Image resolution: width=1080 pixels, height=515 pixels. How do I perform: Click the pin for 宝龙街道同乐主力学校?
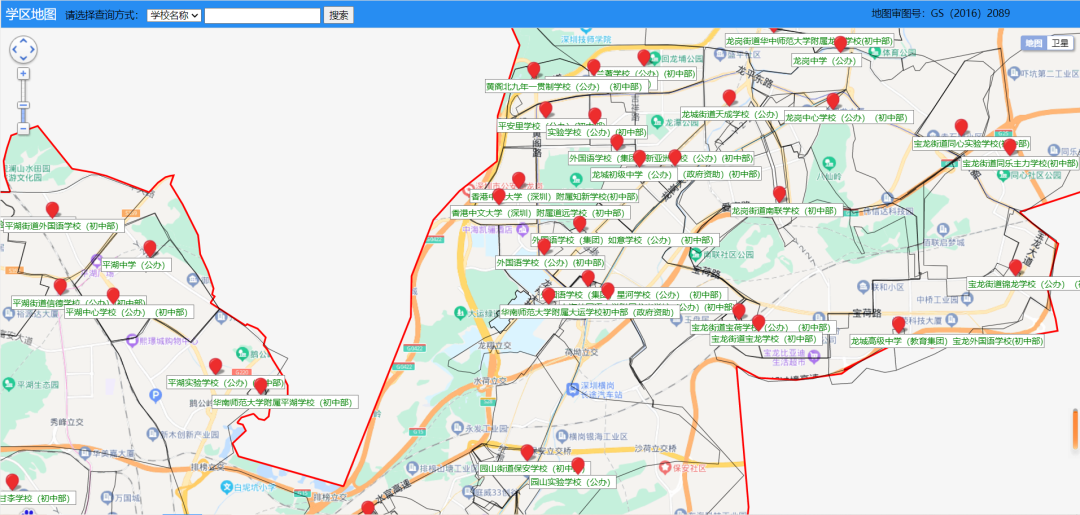(1010, 147)
